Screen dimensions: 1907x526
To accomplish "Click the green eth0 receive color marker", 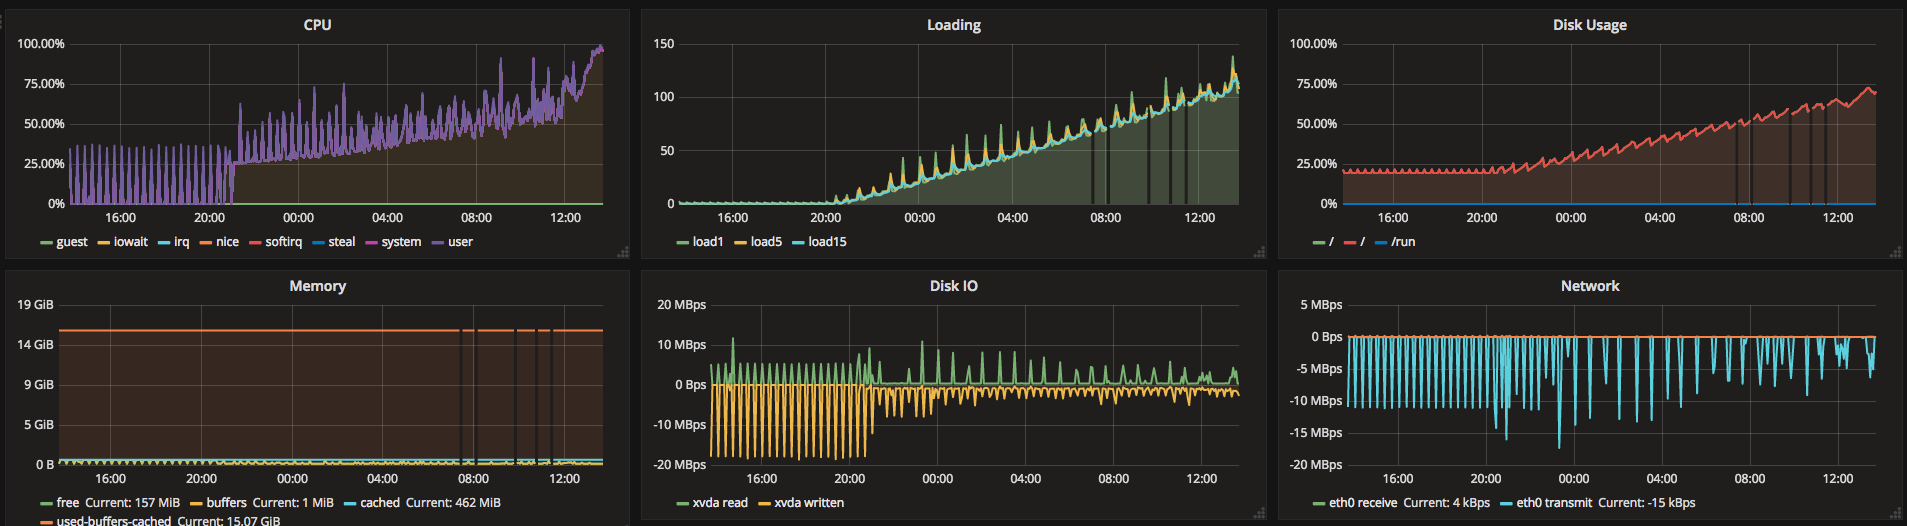I will (1319, 504).
